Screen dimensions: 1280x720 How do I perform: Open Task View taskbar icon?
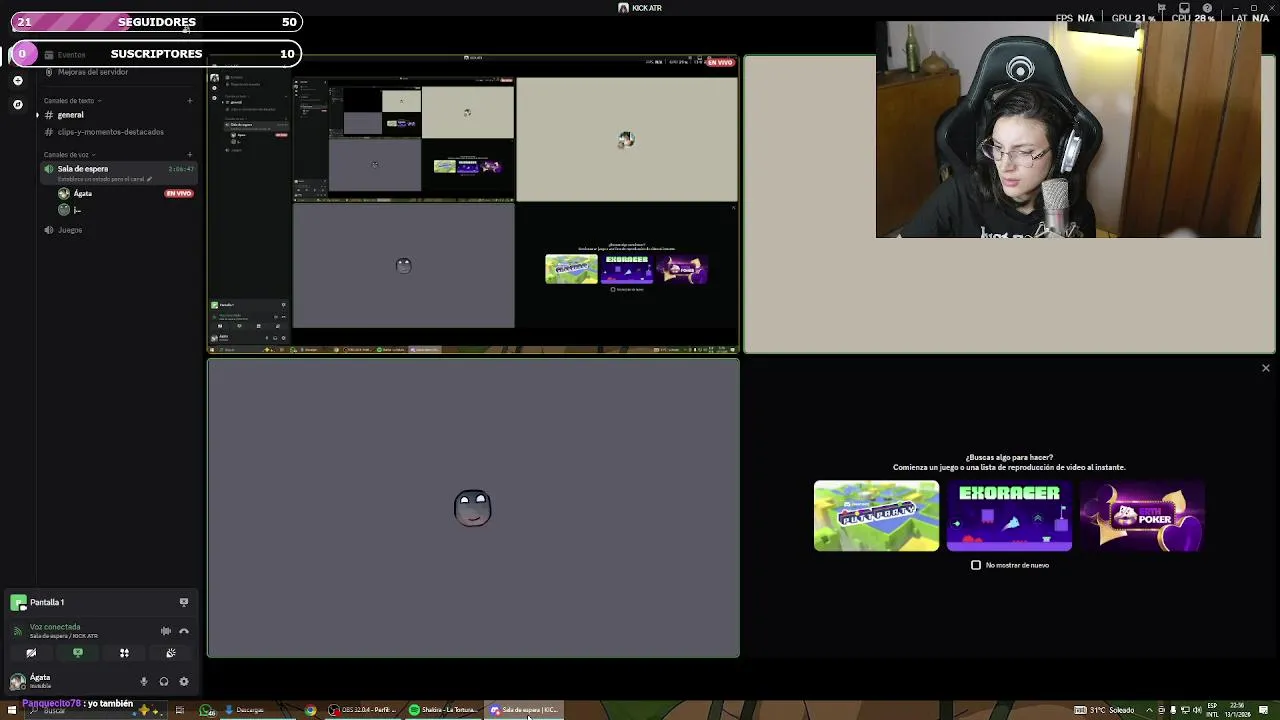180,710
